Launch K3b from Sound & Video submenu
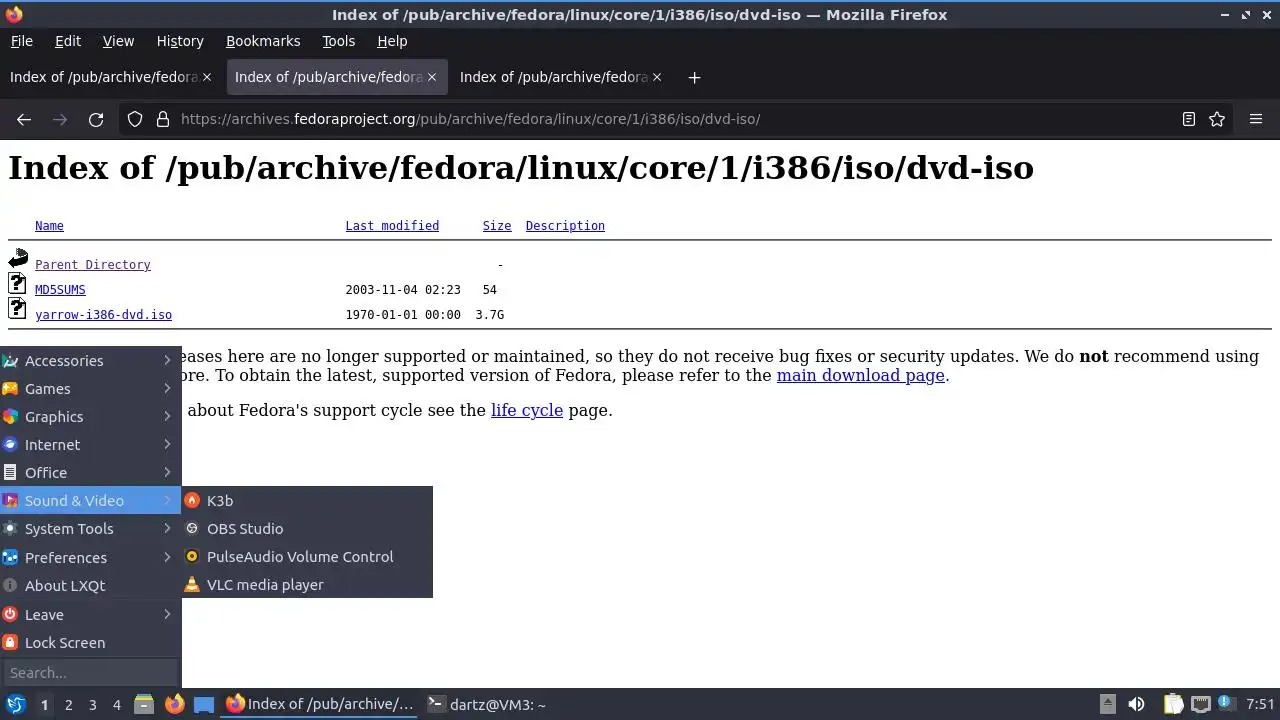The height and width of the screenshot is (720, 1280). pos(307,501)
